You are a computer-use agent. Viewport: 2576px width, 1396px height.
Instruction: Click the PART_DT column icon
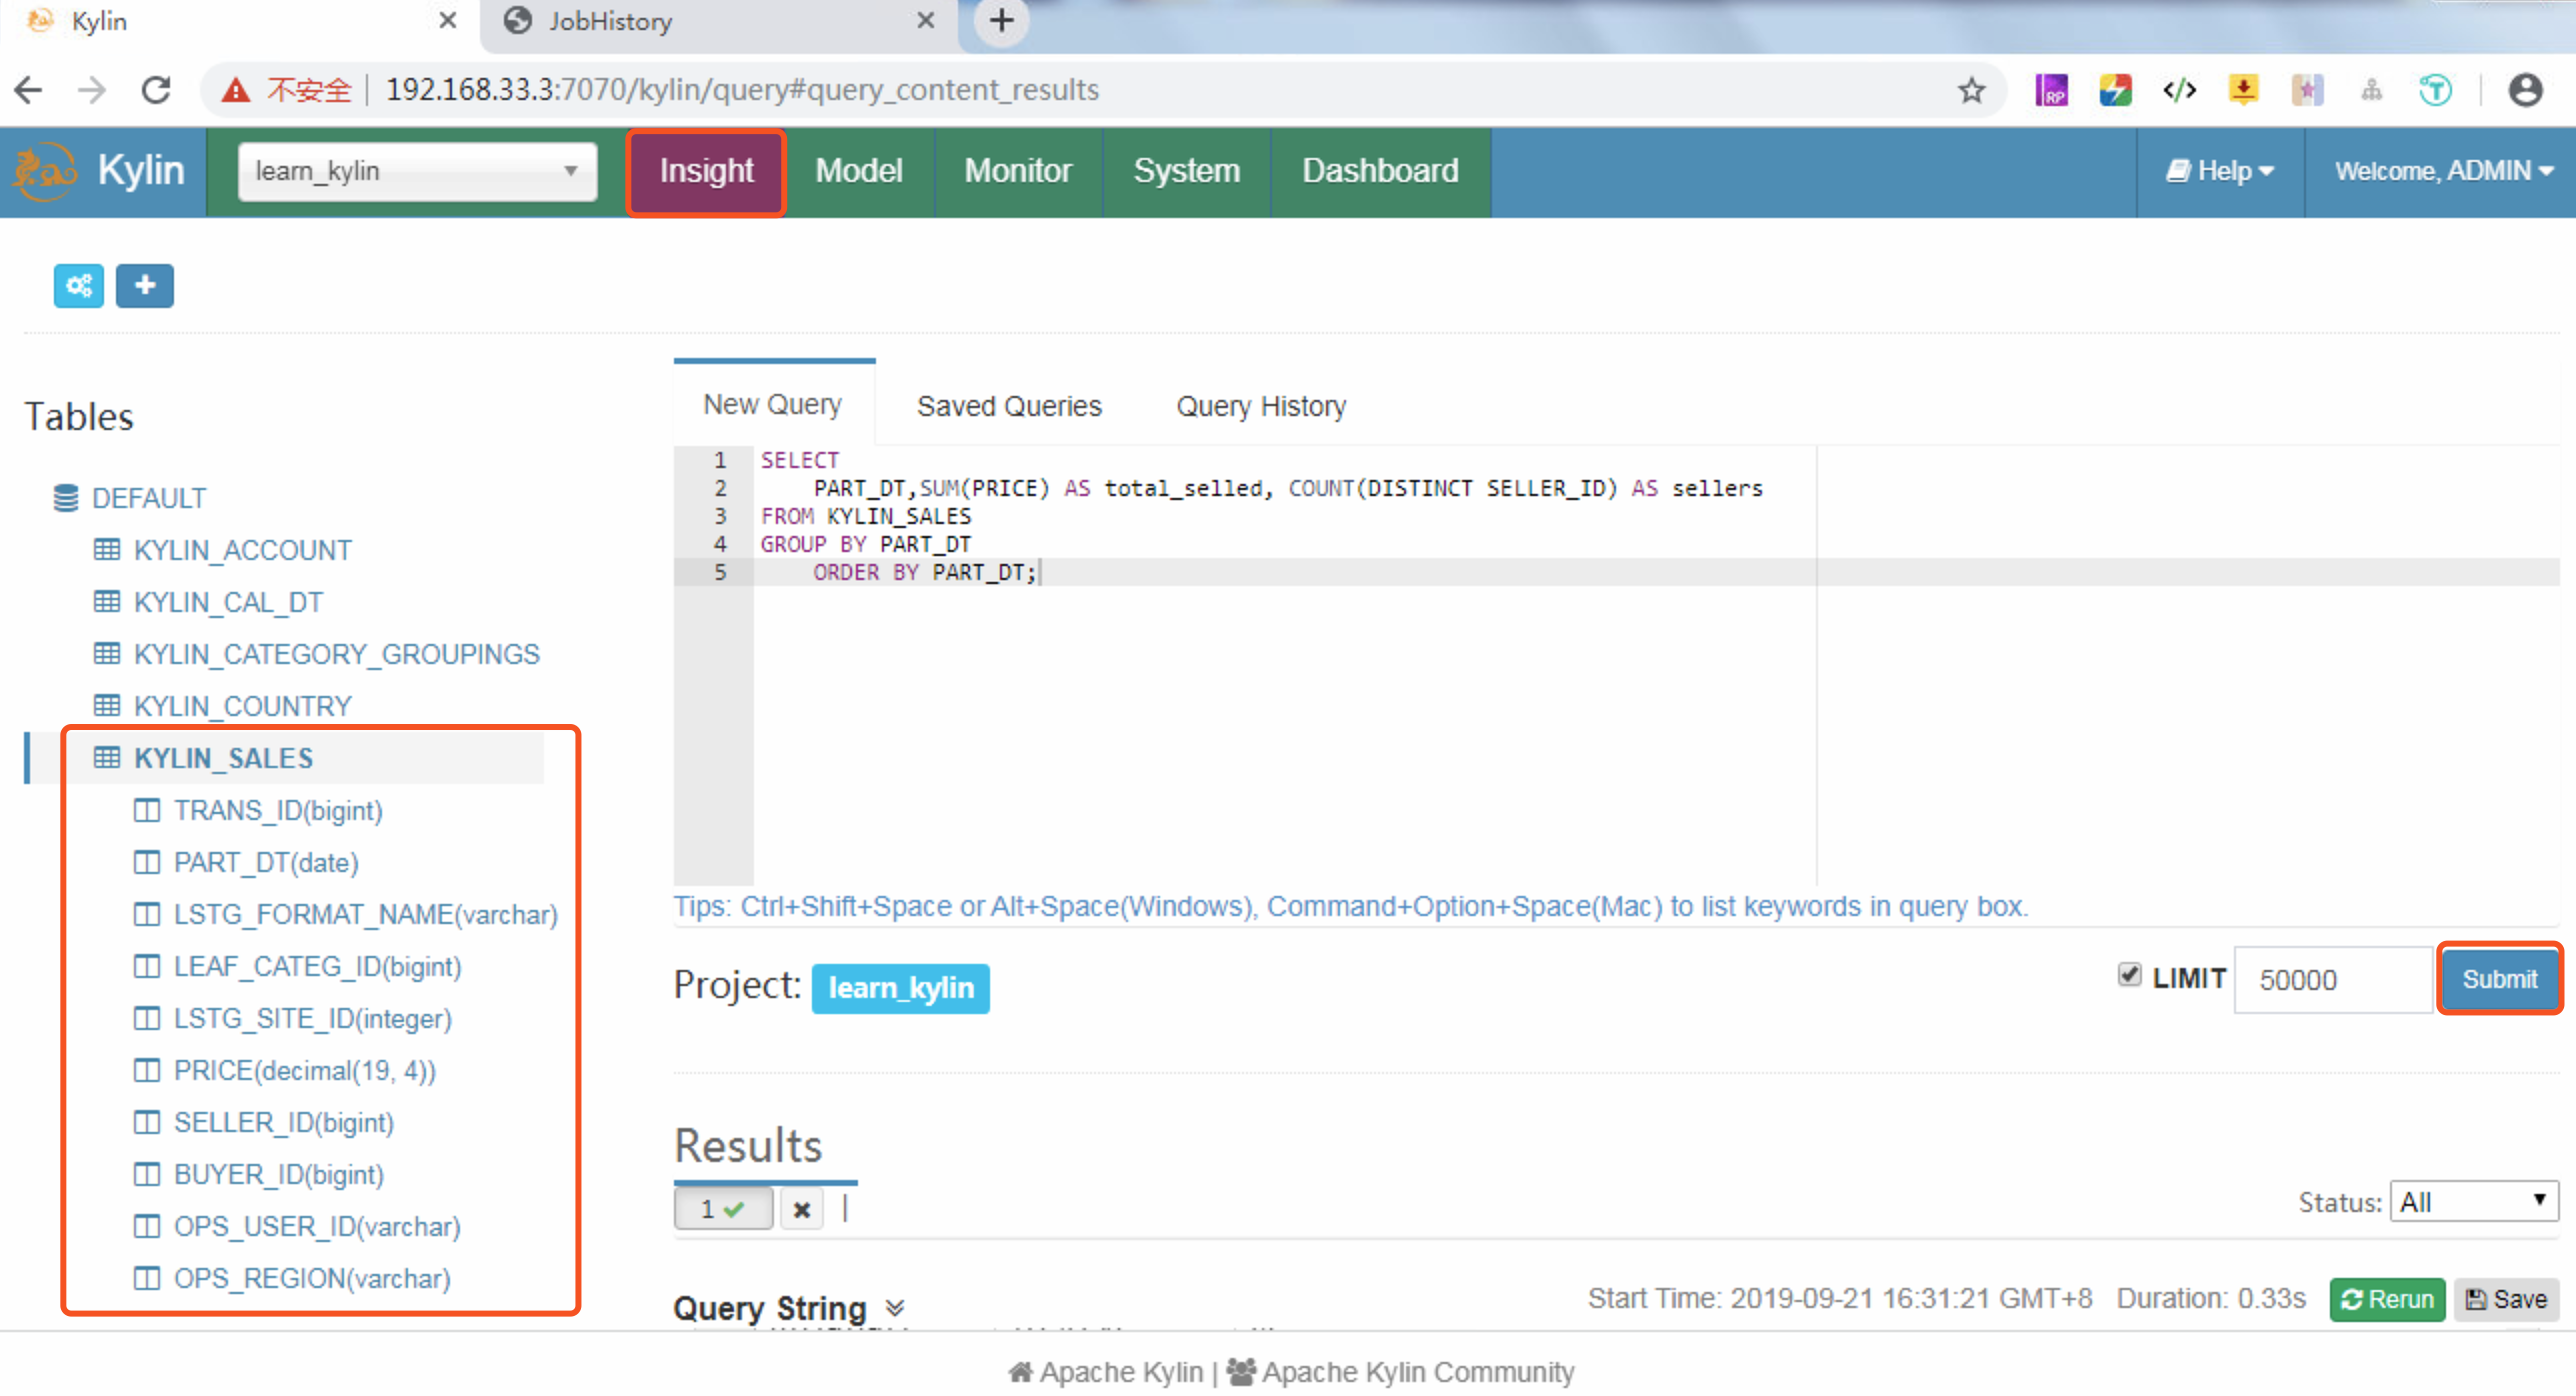pos(147,862)
